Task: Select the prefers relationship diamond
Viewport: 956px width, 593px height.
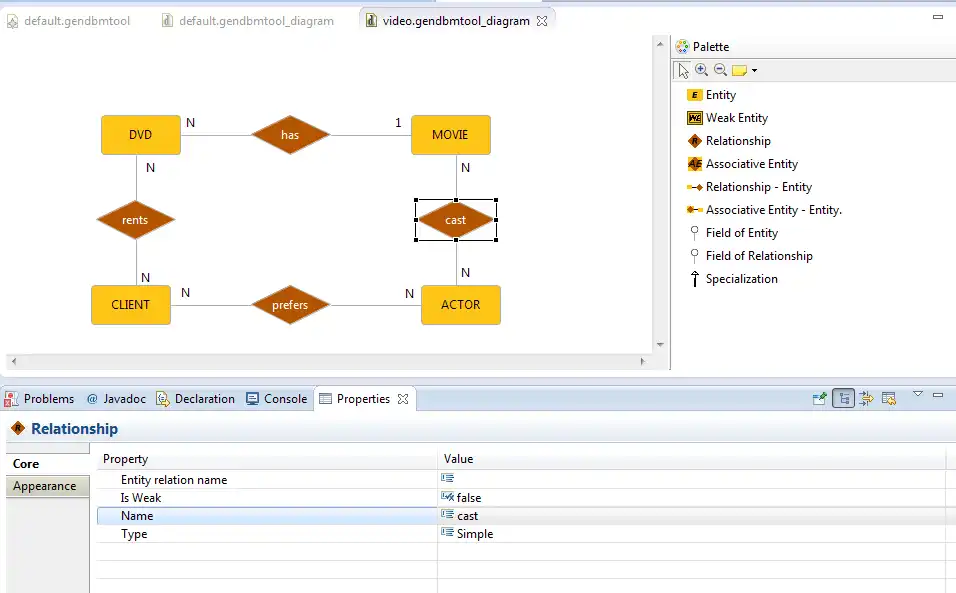Action: pos(290,305)
